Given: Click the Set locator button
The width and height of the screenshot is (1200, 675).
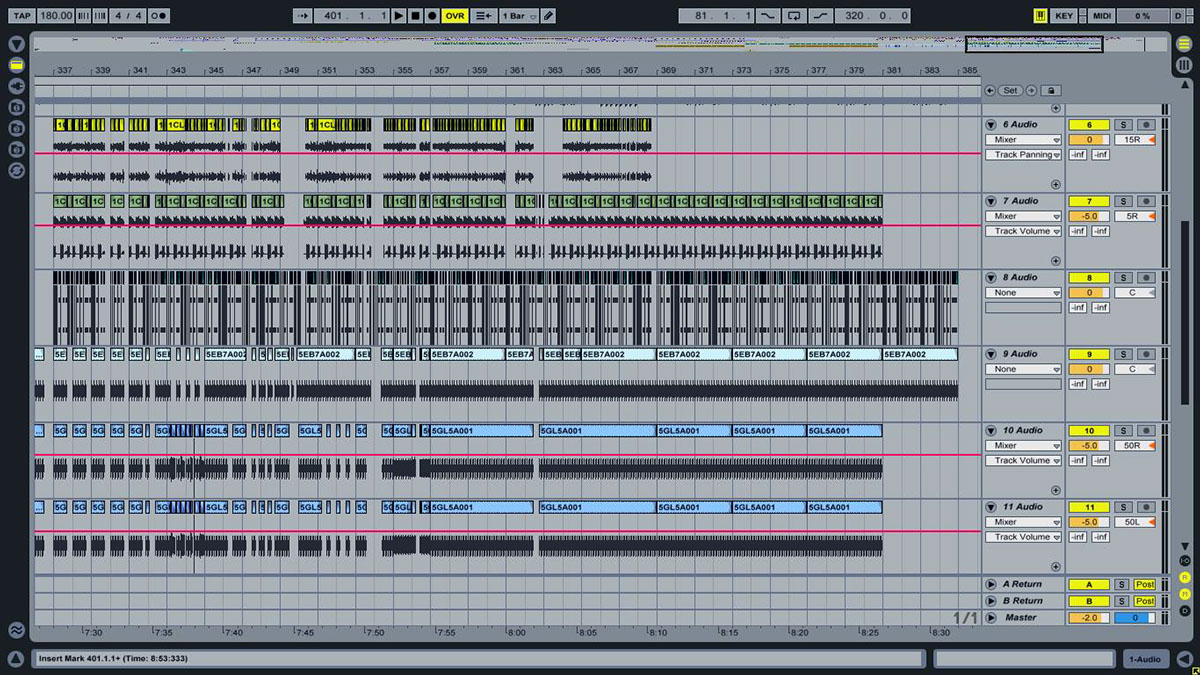Looking at the screenshot, I should click(1010, 90).
